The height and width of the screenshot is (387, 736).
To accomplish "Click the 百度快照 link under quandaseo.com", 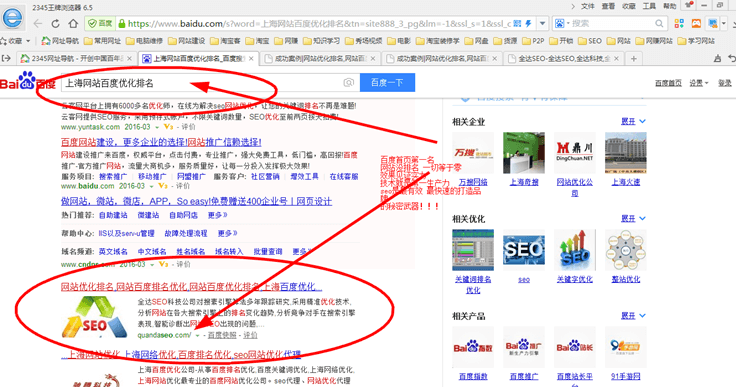I will tap(222, 335).
